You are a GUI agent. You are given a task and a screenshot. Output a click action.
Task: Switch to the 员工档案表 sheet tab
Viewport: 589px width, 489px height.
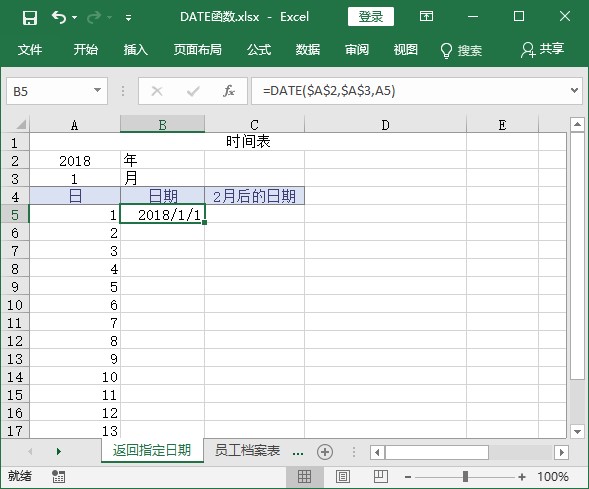point(247,450)
